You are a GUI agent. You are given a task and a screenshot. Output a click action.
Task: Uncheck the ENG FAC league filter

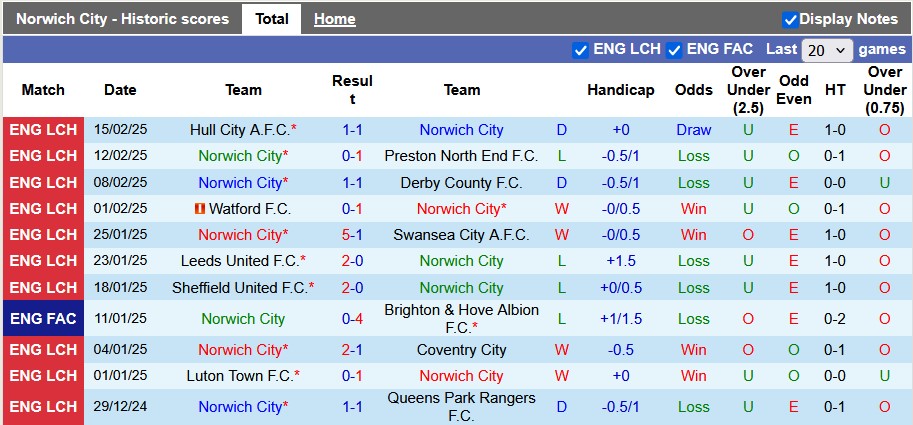(x=674, y=50)
